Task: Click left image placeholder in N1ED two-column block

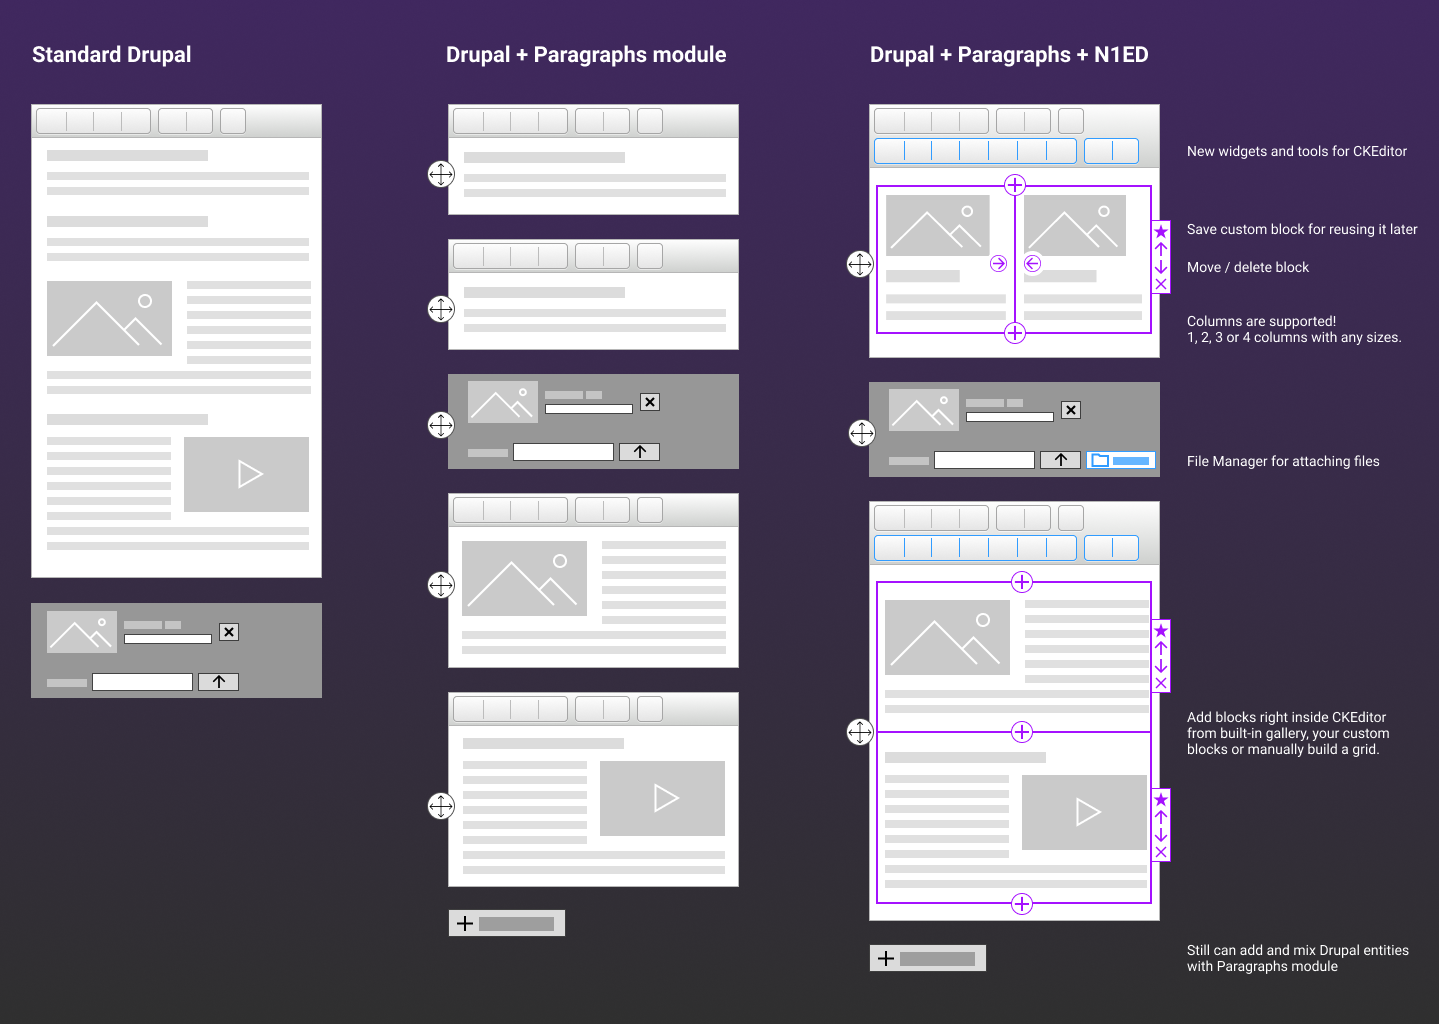Action: [x=938, y=225]
